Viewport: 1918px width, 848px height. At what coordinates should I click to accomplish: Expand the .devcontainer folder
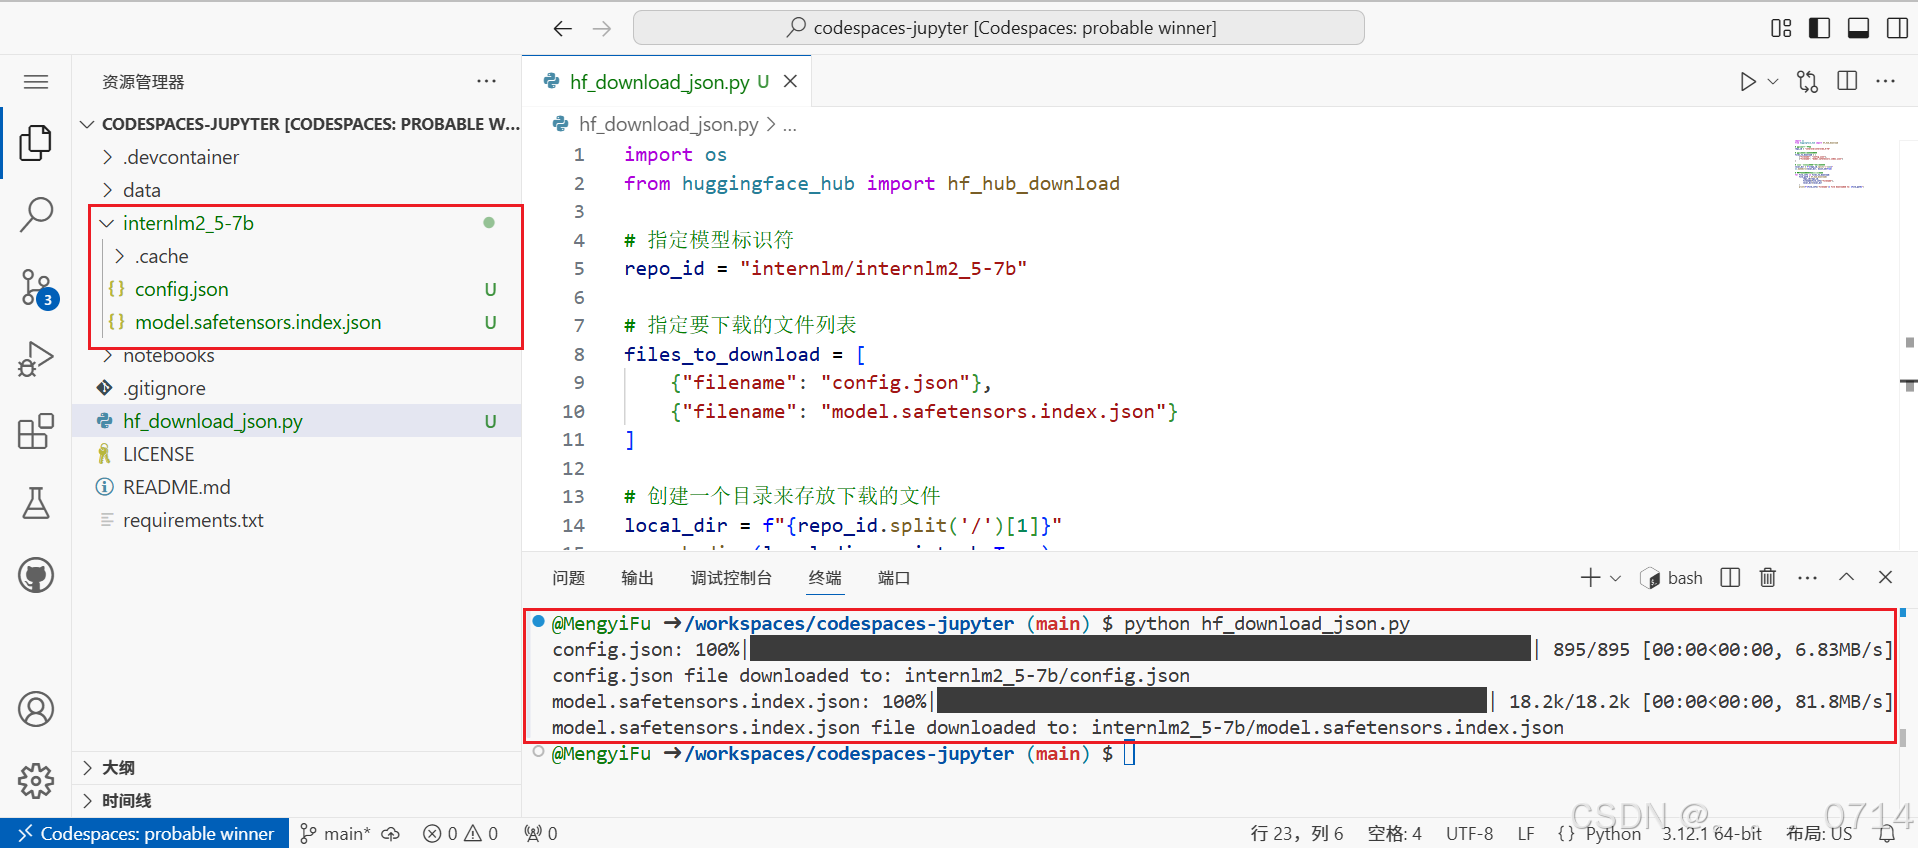[181, 157]
